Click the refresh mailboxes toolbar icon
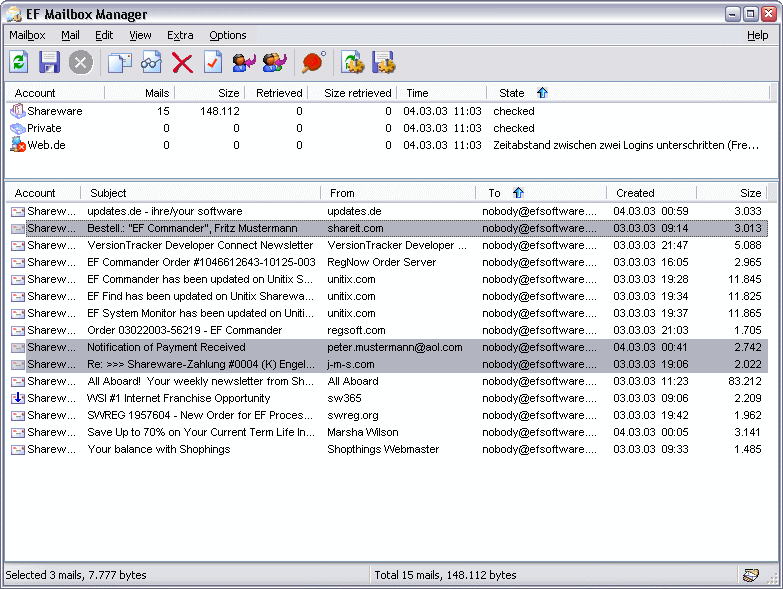 (x=18, y=63)
